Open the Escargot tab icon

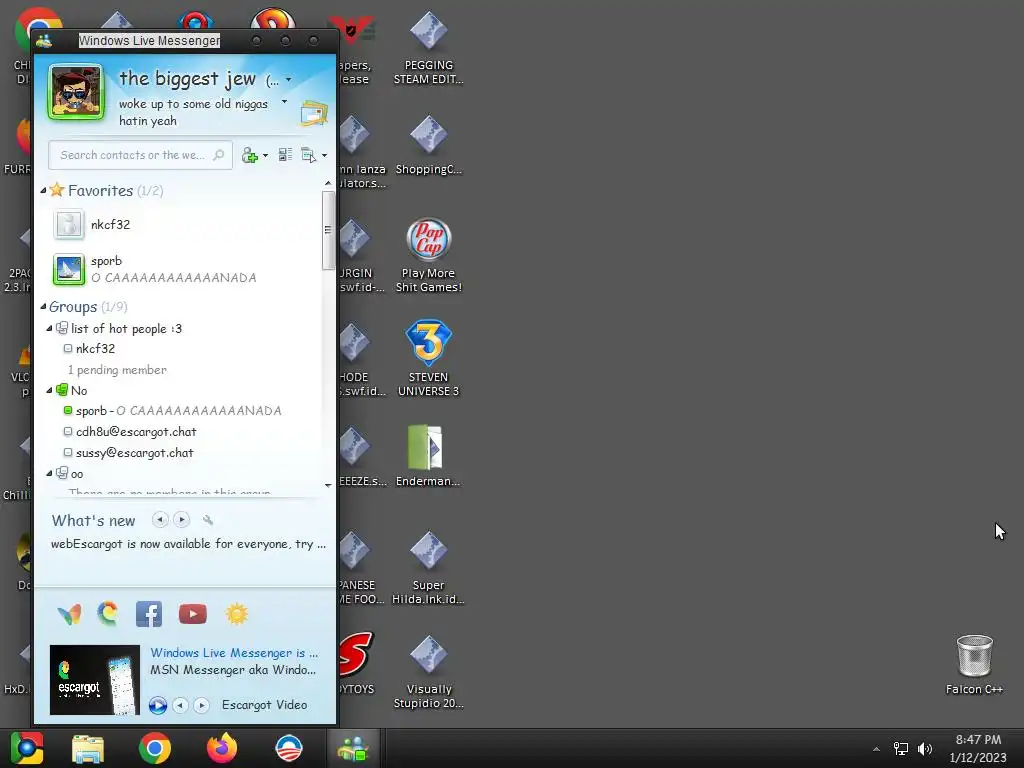(108, 614)
